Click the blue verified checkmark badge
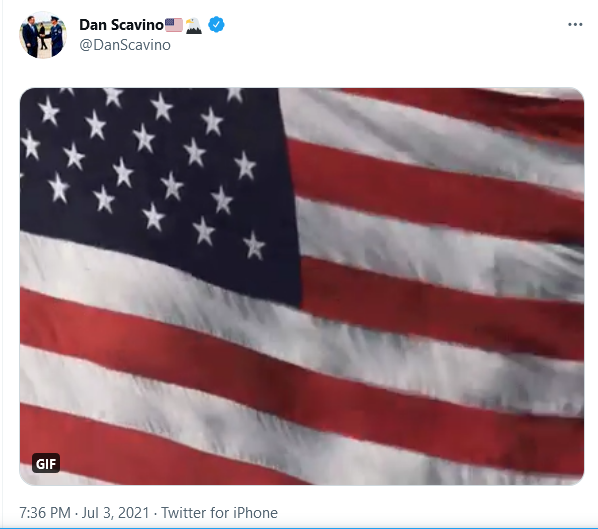 point(216,25)
